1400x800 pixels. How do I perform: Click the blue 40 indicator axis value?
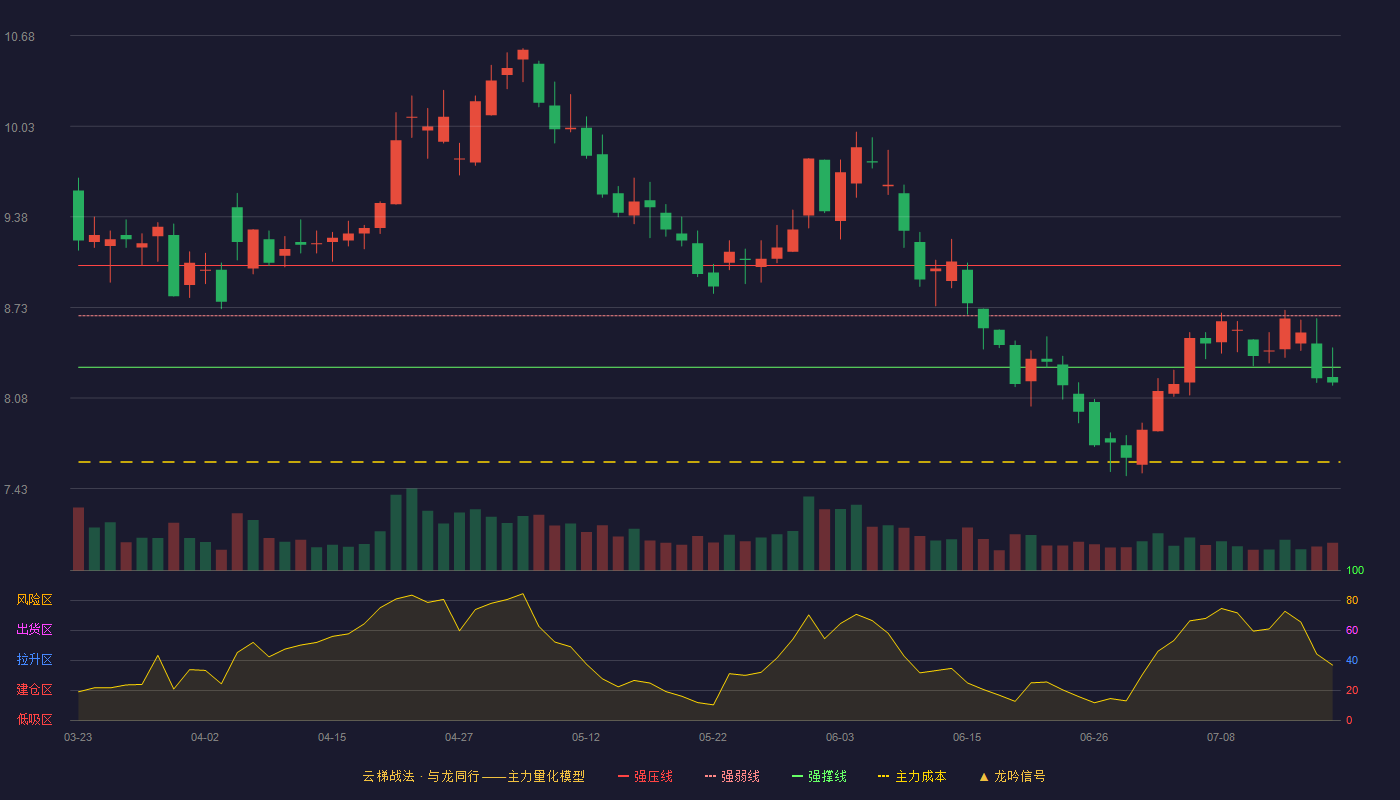1352,661
